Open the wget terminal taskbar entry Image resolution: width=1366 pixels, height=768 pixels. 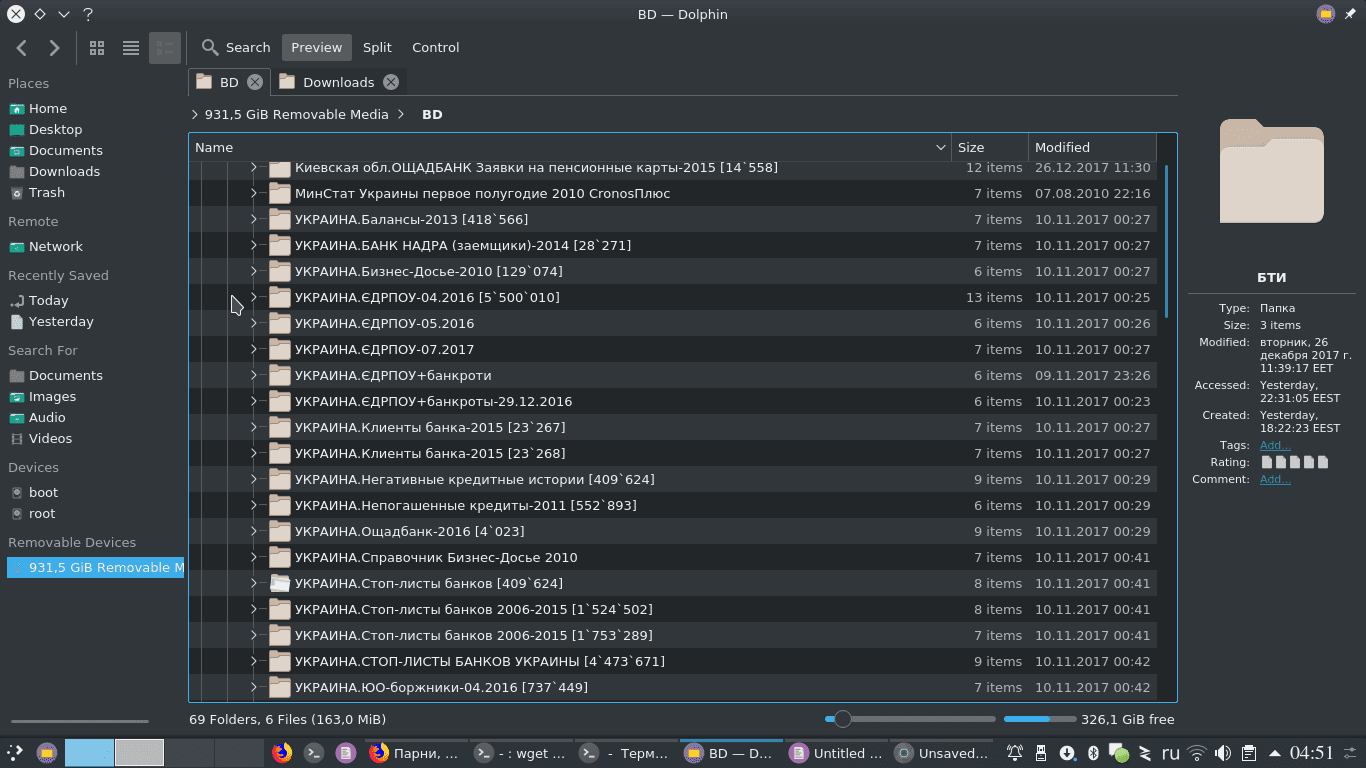pyautogui.click(x=520, y=753)
